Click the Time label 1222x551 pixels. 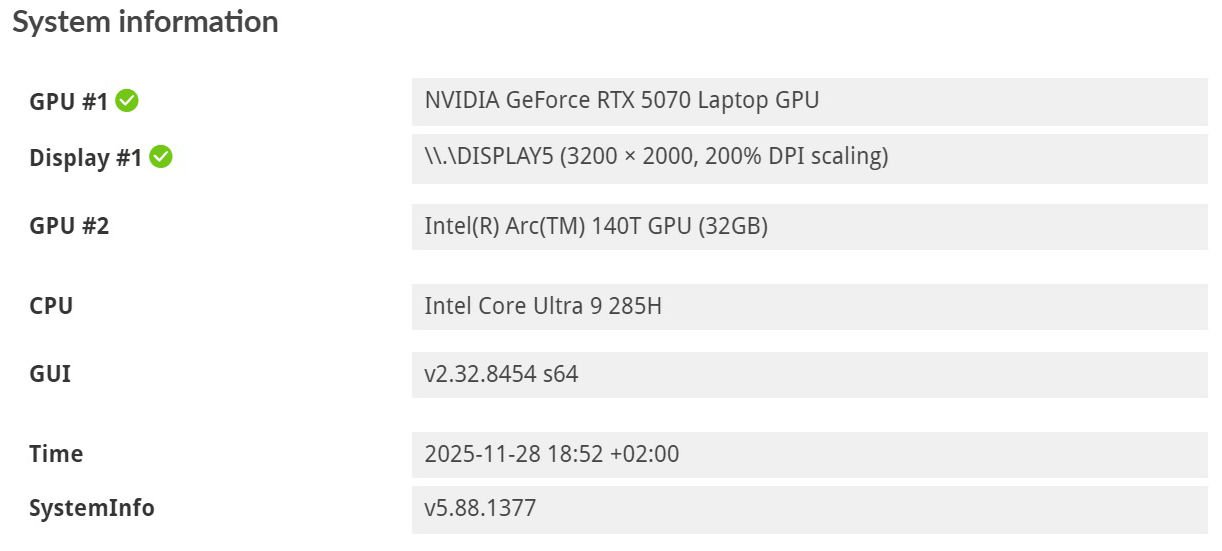pos(56,454)
